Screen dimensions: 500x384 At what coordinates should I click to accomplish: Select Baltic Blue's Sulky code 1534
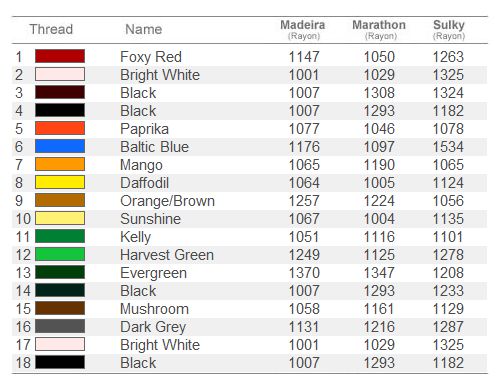point(448,147)
